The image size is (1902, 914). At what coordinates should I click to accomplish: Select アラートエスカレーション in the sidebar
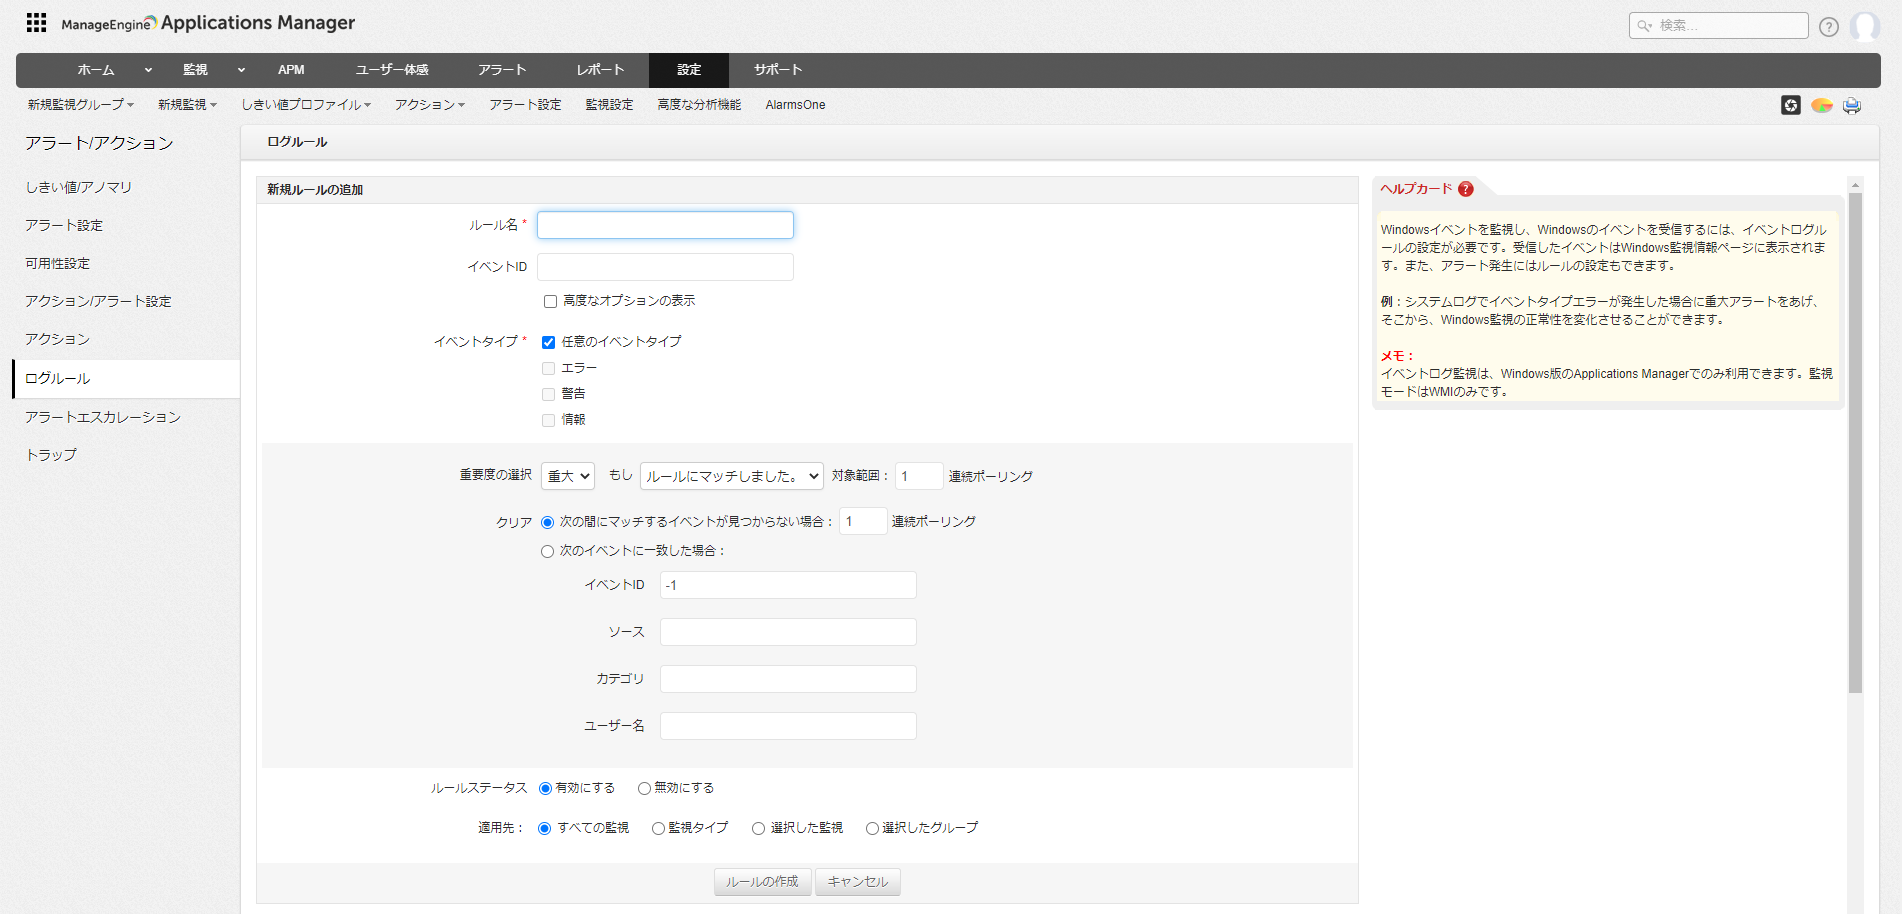click(x=103, y=417)
